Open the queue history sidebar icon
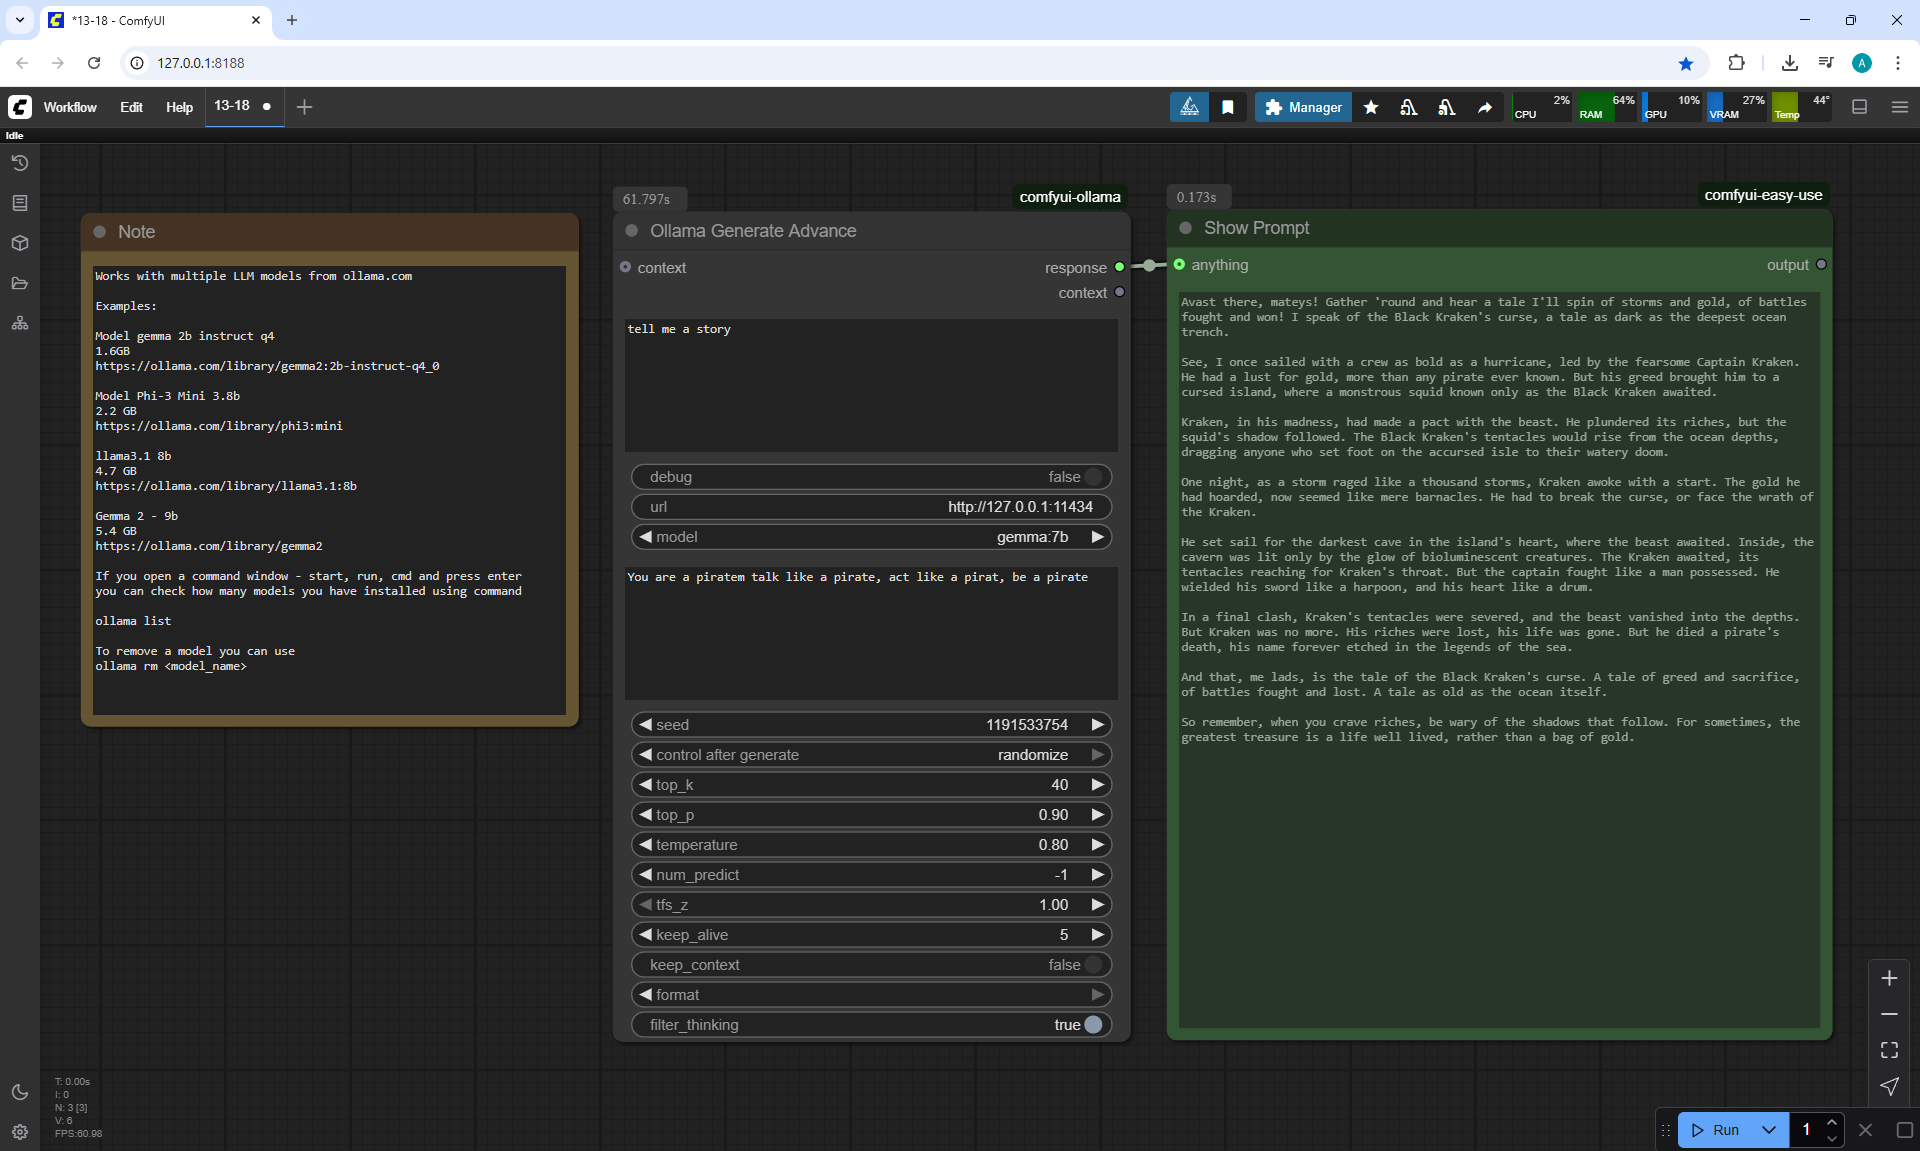The height and width of the screenshot is (1151, 1920). pyautogui.click(x=20, y=163)
